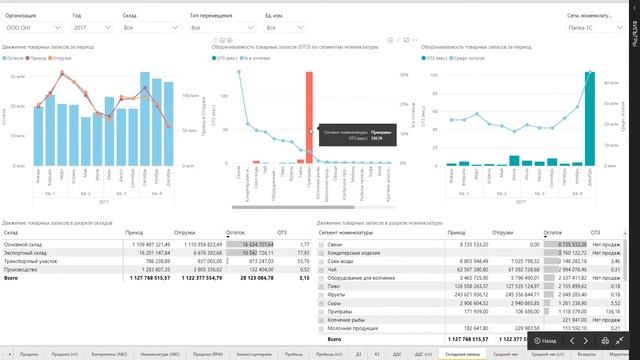Click the Остаток legend marker in left chart
Viewport: 640px width, 360px height.
pyautogui.click(x=4, y=58)
